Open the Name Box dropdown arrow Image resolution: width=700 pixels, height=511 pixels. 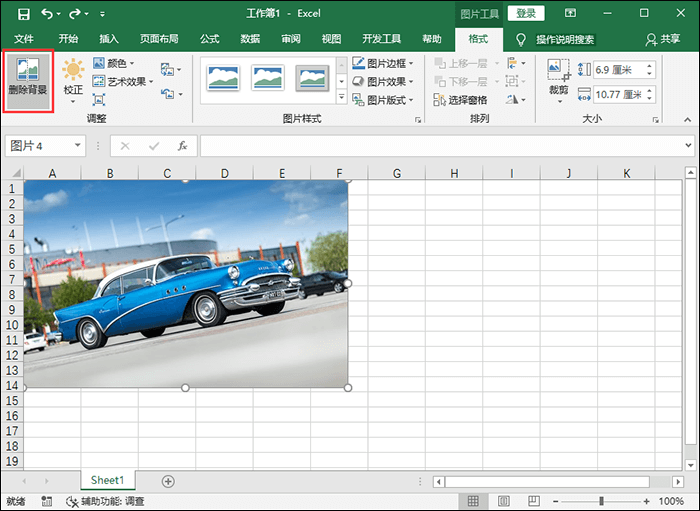tap(78, 145)
